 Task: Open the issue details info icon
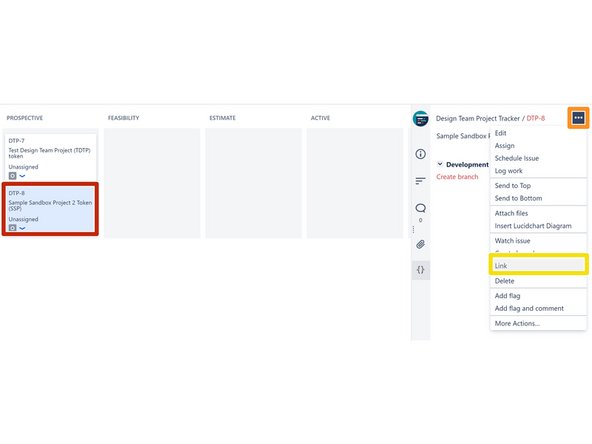point(420,154)
